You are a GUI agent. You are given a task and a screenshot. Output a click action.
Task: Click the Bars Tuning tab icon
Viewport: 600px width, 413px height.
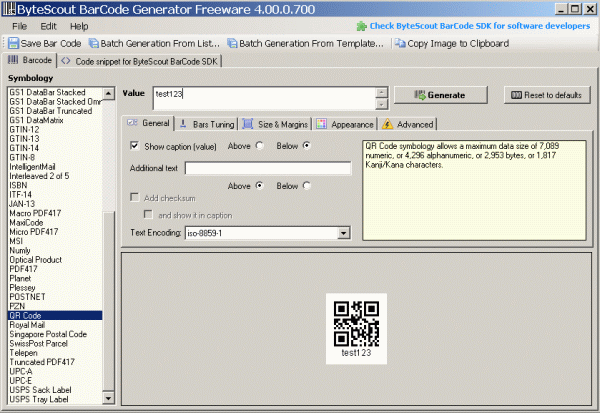pos(183,124)
